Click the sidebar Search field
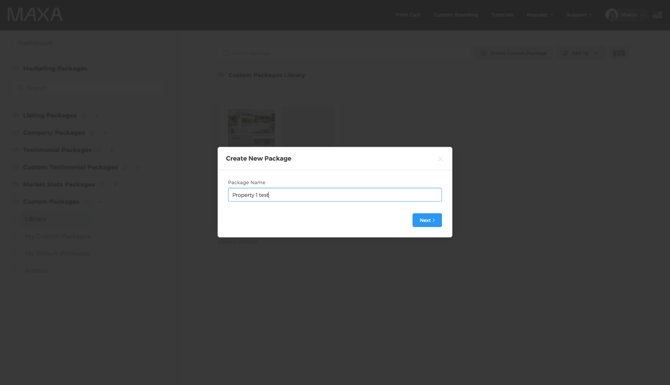The width and height of the screenshot is (670, 385). (88, 88)
